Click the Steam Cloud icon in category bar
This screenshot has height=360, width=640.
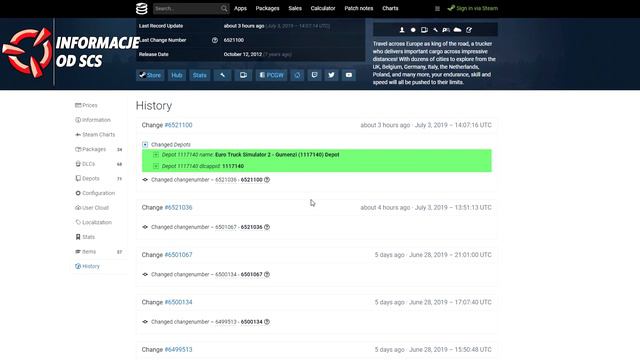[458, 30]
